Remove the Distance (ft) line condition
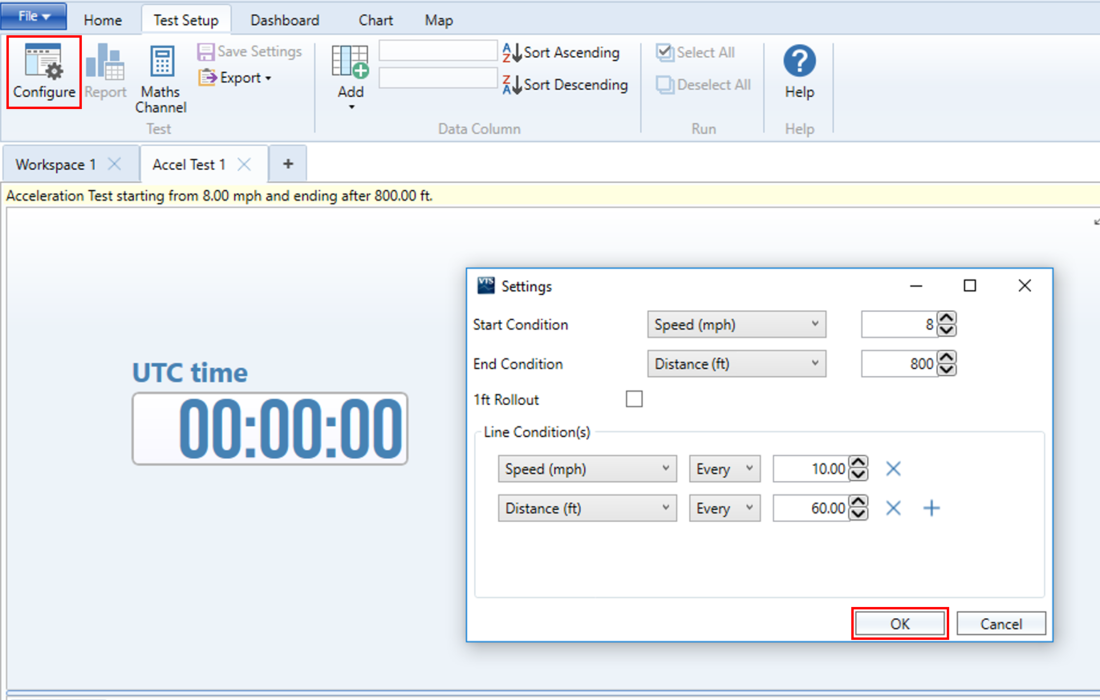The image size is (1100, 700). click(x=893, y=509)
